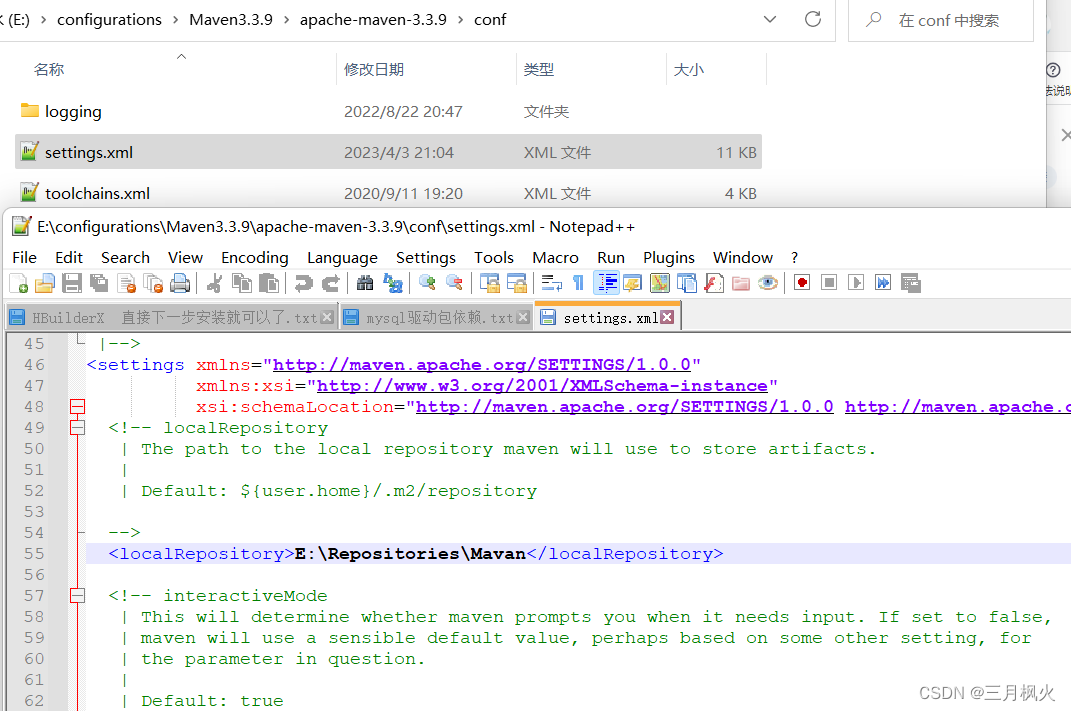Click the Zoom Out magnifier icon
This screenshot has height=711, width=1071.
[454, 283]
